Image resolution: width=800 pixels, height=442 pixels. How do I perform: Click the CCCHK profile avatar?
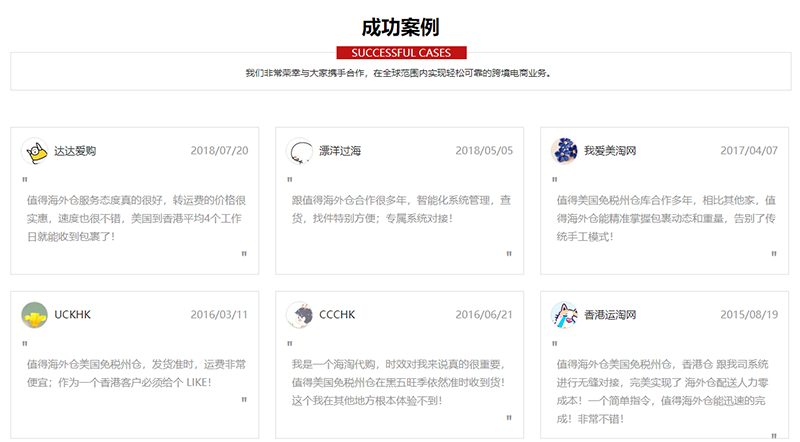pyautogui.click(x=300, y=315)
